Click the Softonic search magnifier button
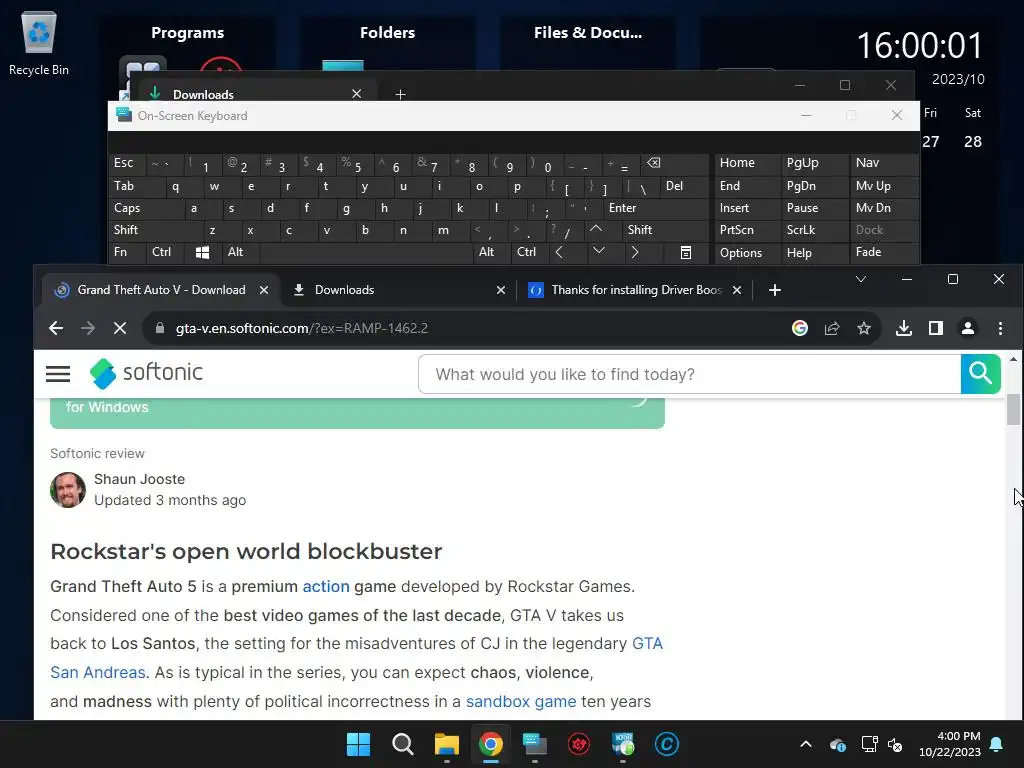1024x768 pixels. tap(980, 374)
